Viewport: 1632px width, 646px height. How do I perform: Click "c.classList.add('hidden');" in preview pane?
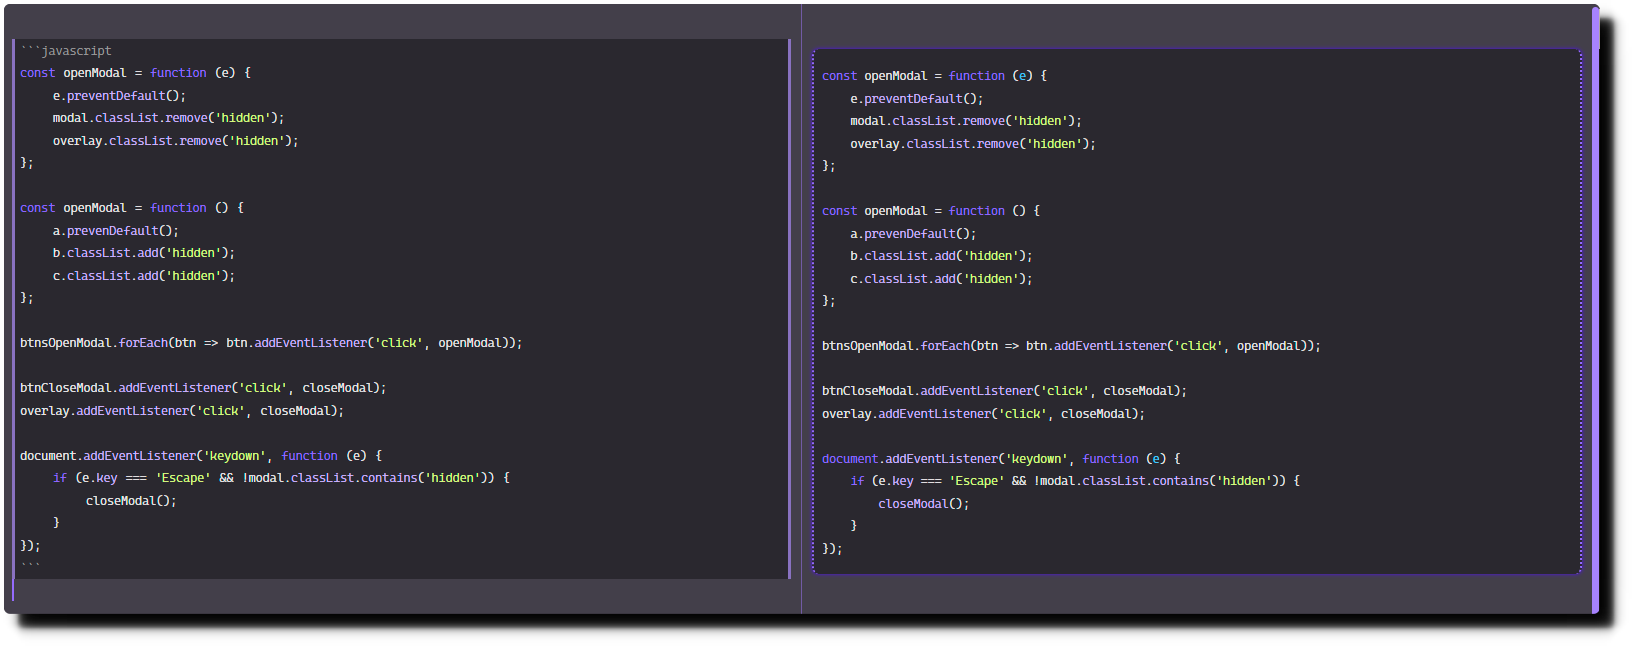pos(941,279)
